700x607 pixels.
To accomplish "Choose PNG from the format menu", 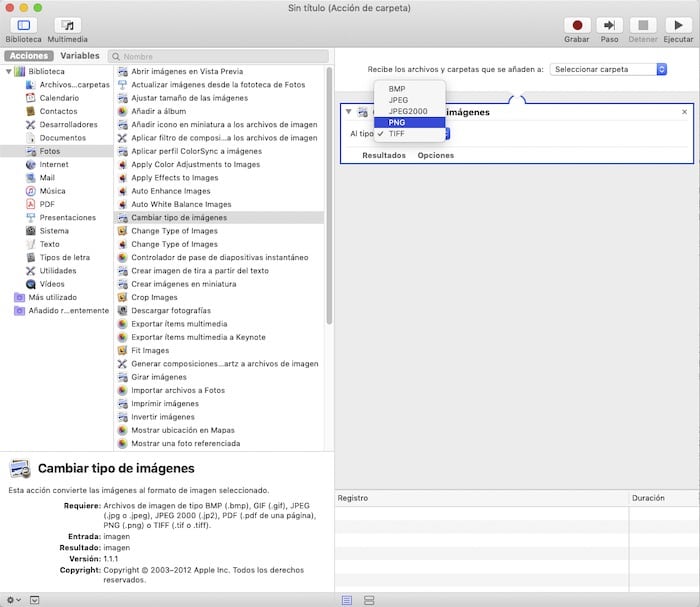I will 397,122.
